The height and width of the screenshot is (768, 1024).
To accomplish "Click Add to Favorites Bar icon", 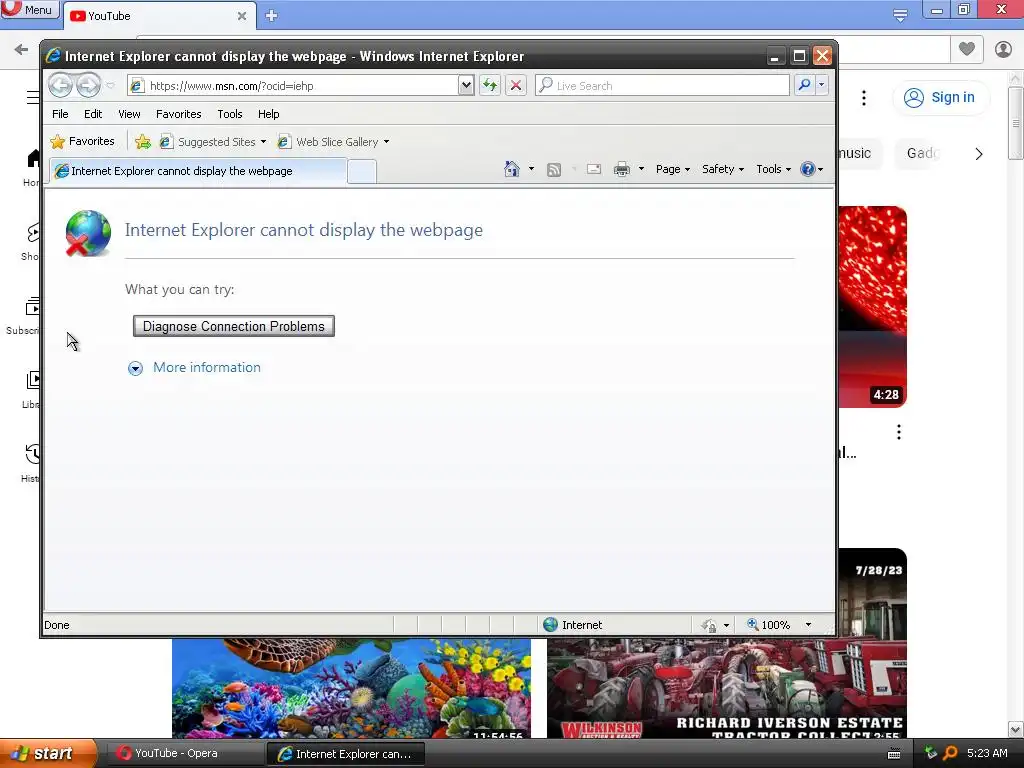I will (x=143, y=142).
